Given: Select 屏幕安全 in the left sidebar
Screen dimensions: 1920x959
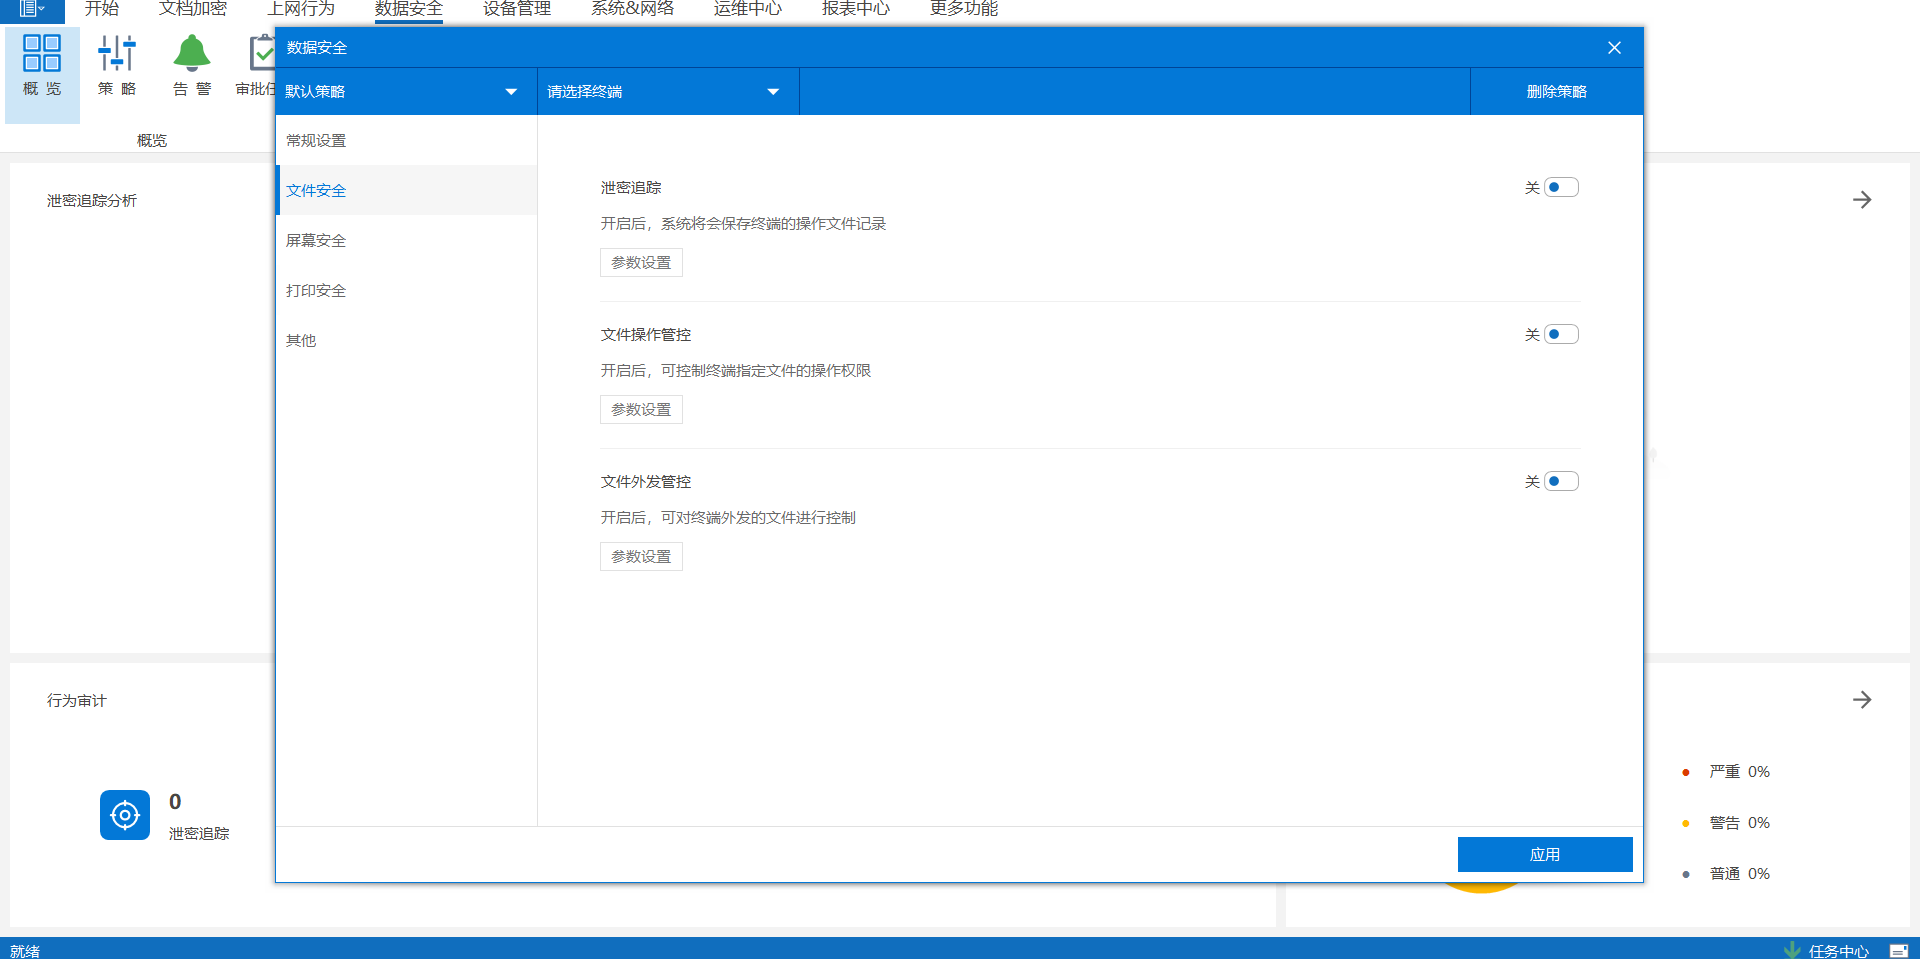Looking at the screenshot, I should [316, 241].
